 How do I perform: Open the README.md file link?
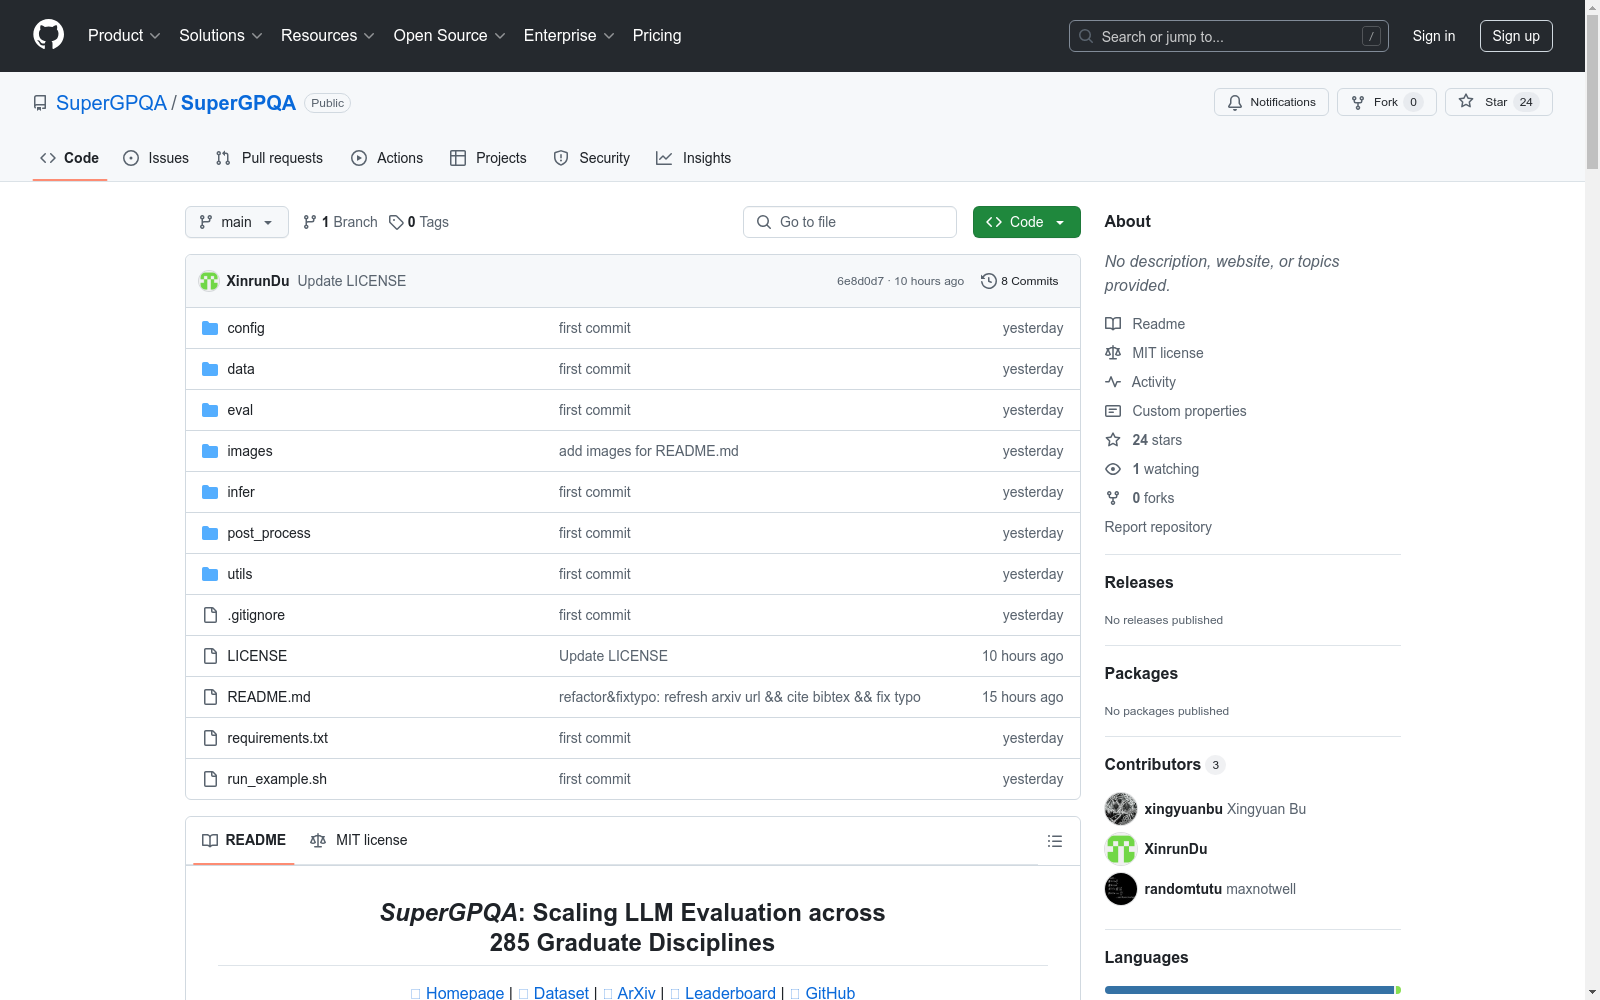pyautogui.click(x=268, y=697)
